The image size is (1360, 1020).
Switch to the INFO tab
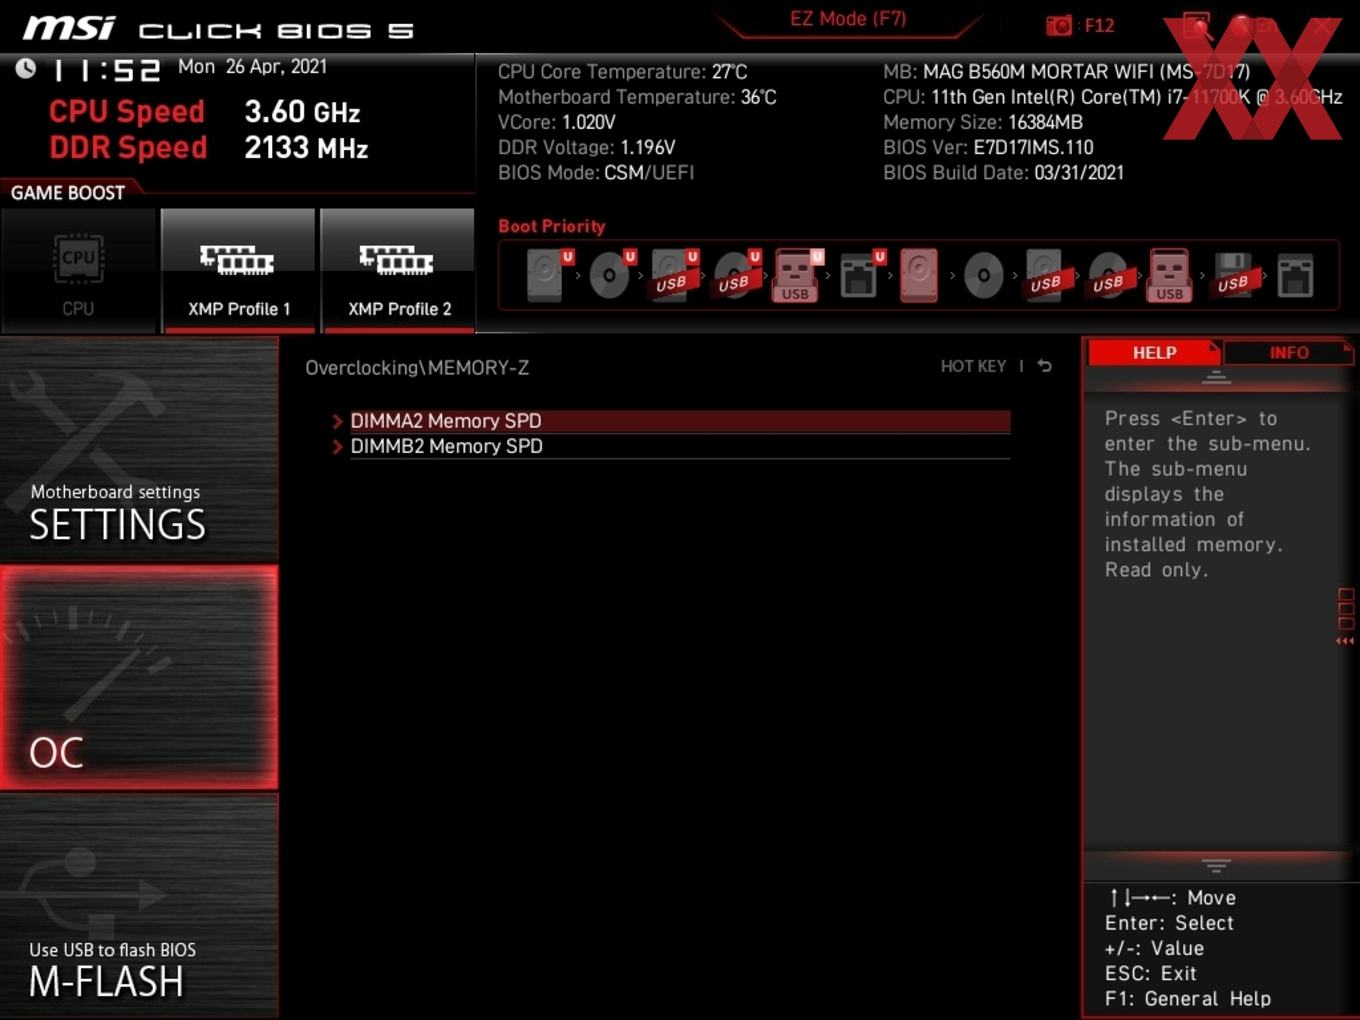pos(1288,353)
